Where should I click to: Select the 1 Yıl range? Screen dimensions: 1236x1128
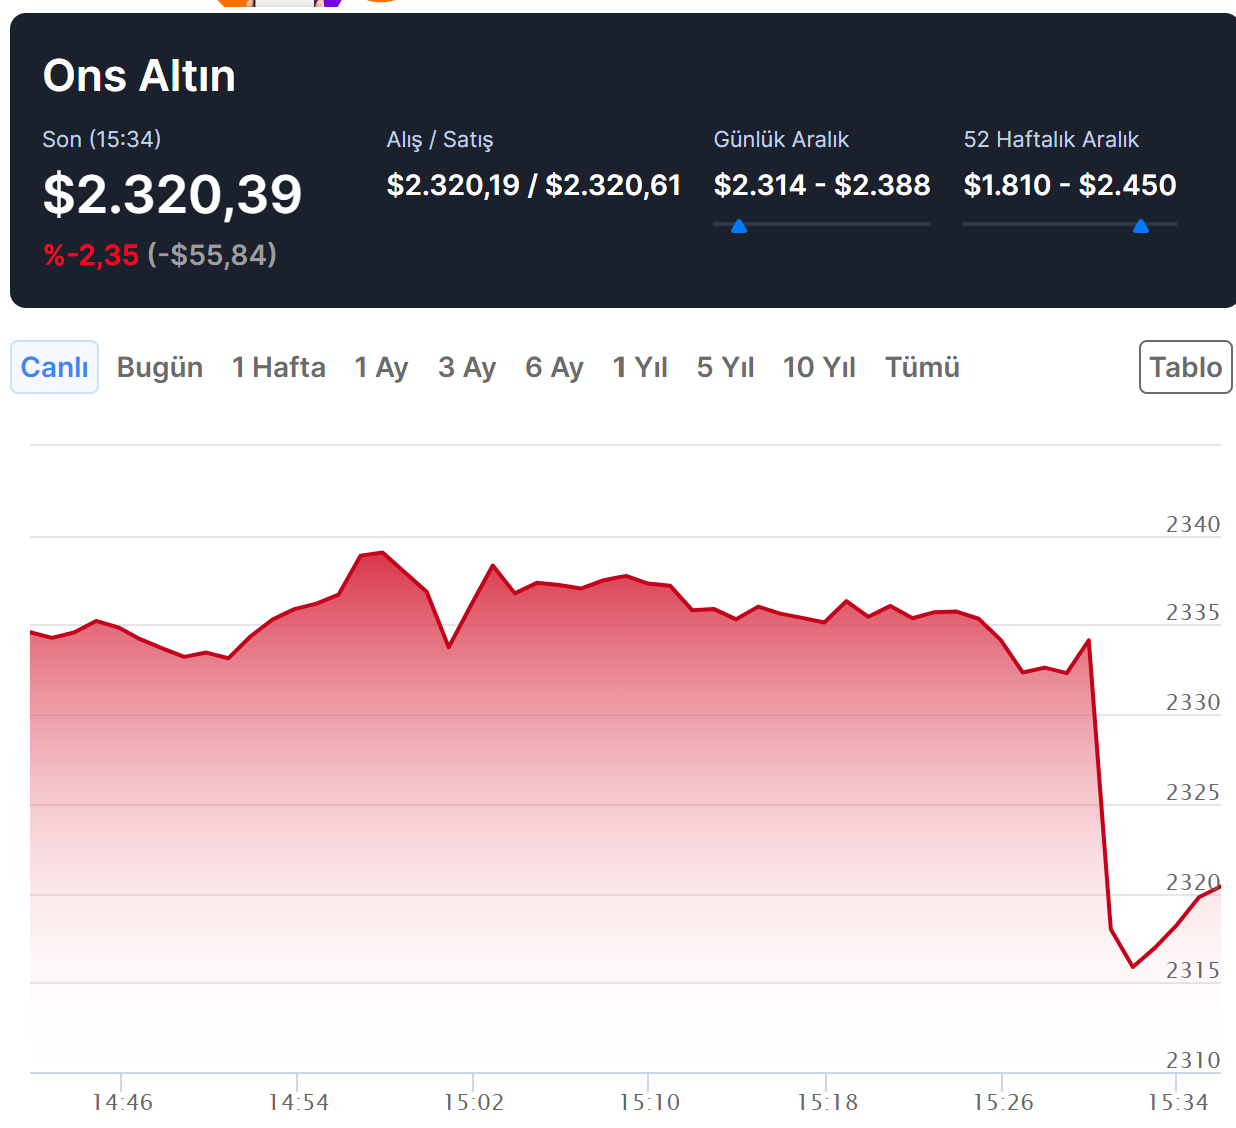(x=640, y=367)
